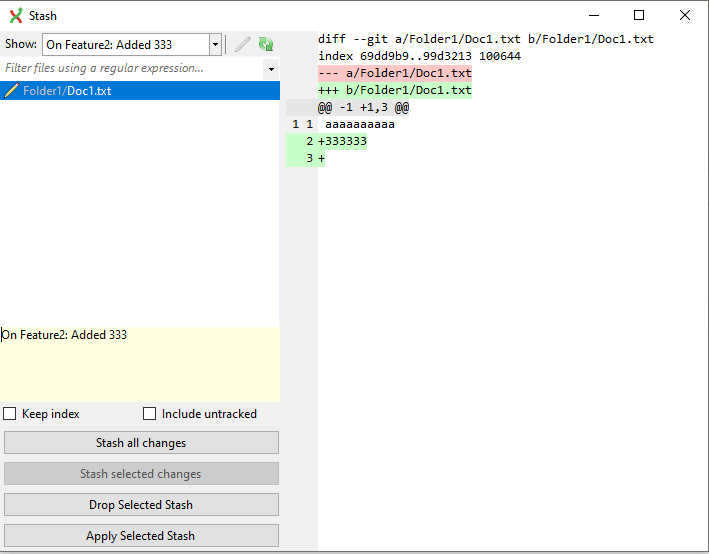Viewport: 709px width, 554px height.
Task: Close the Stash window
Action: click(x=685, y=15)
